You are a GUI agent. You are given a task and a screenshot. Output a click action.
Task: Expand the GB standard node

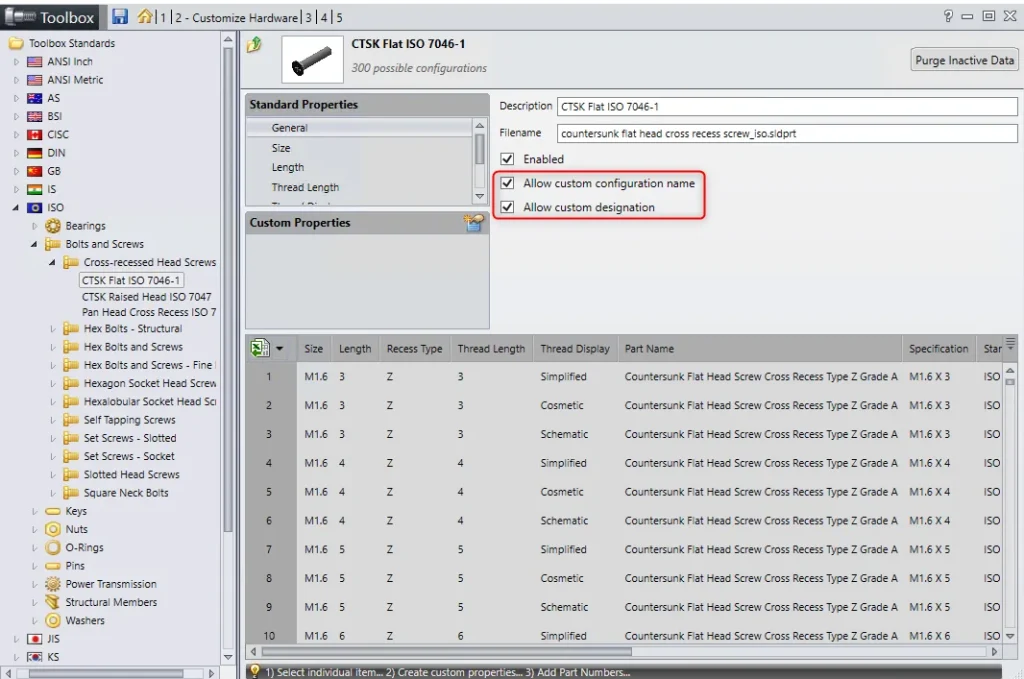pos(16,171)
